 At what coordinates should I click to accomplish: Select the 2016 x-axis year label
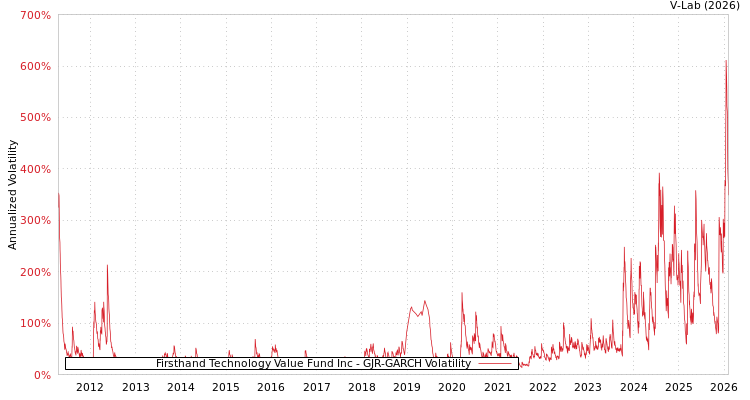click(271, 387)
